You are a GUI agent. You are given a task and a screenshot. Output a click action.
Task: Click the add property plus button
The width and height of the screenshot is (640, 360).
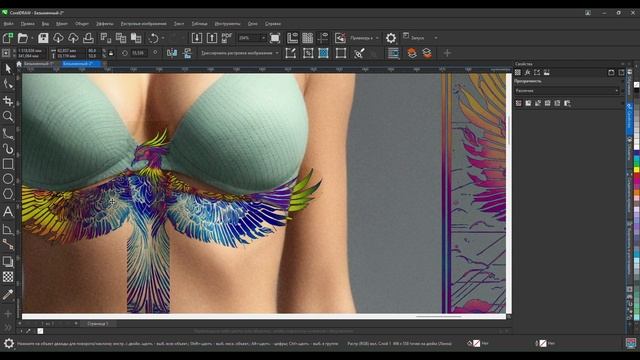[447, 53]
